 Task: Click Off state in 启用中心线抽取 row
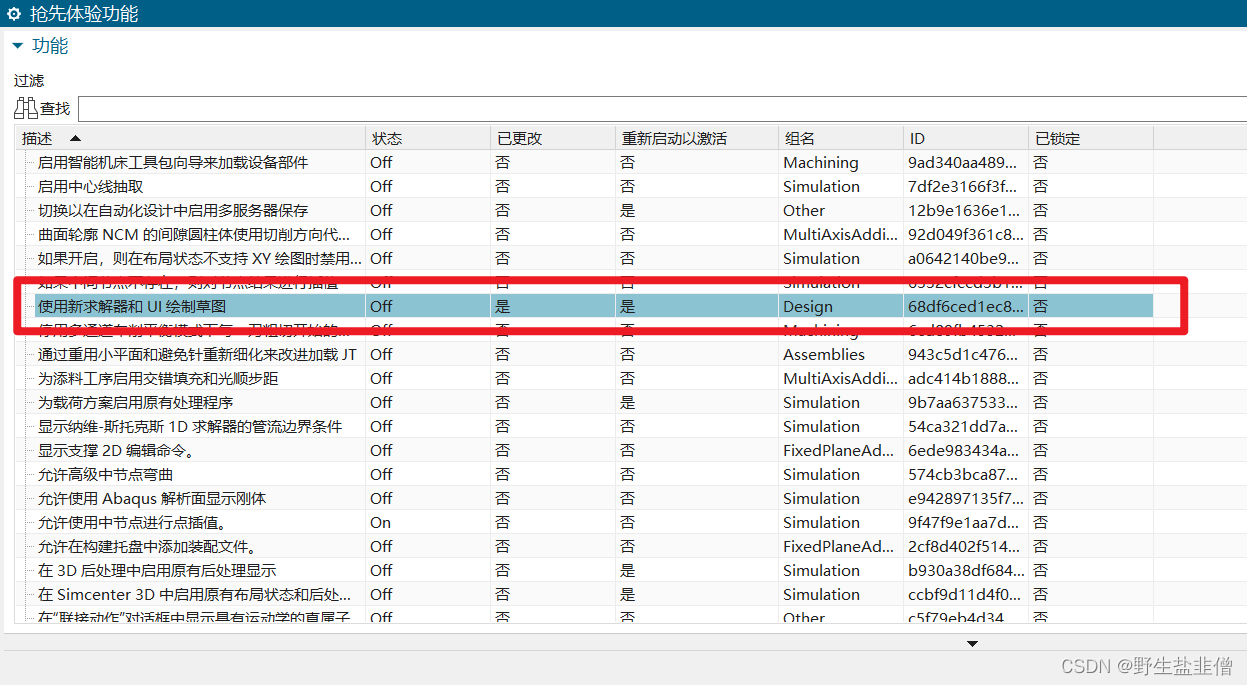pos(381,186)
